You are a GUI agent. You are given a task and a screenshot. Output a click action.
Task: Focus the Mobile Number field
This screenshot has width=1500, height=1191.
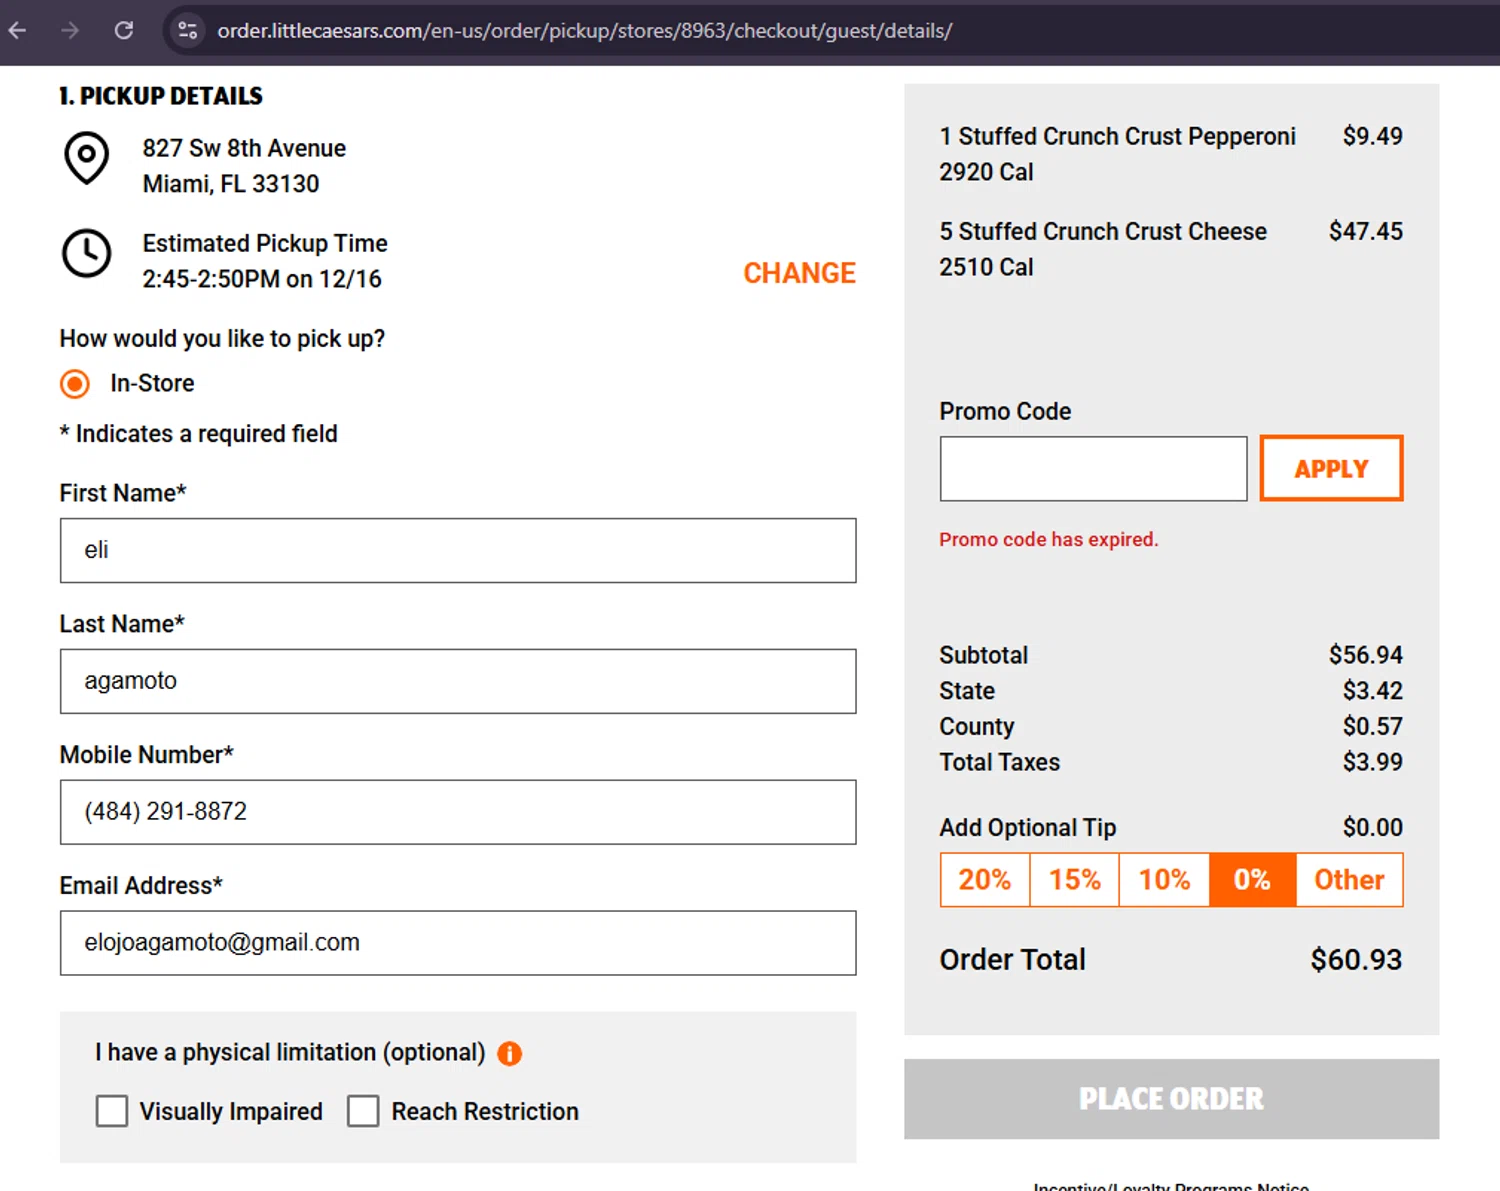click(x=458, y=812)
